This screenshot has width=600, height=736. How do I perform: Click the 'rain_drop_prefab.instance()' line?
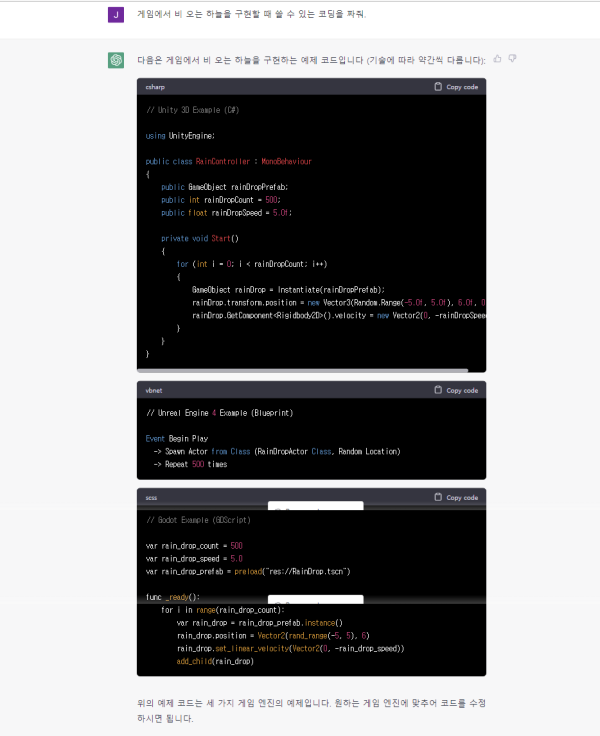coord(260,623)
